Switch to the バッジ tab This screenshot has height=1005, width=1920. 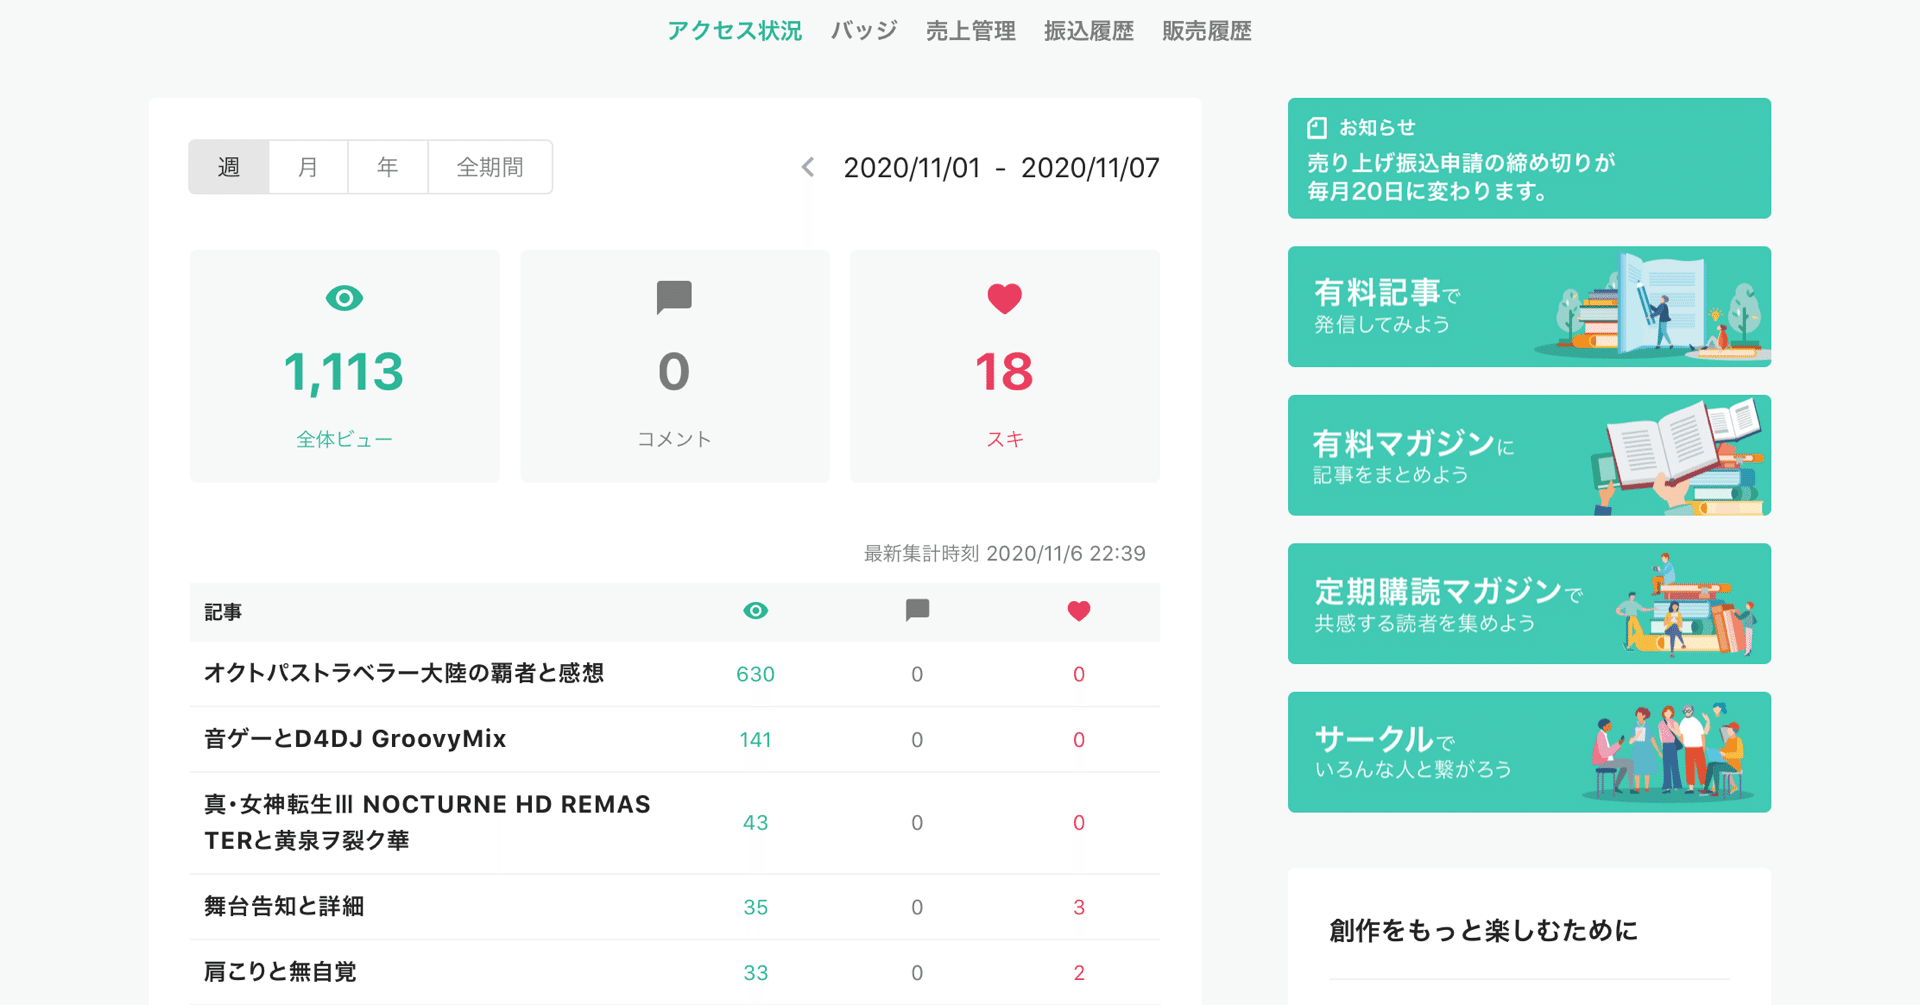click(864, 31)
